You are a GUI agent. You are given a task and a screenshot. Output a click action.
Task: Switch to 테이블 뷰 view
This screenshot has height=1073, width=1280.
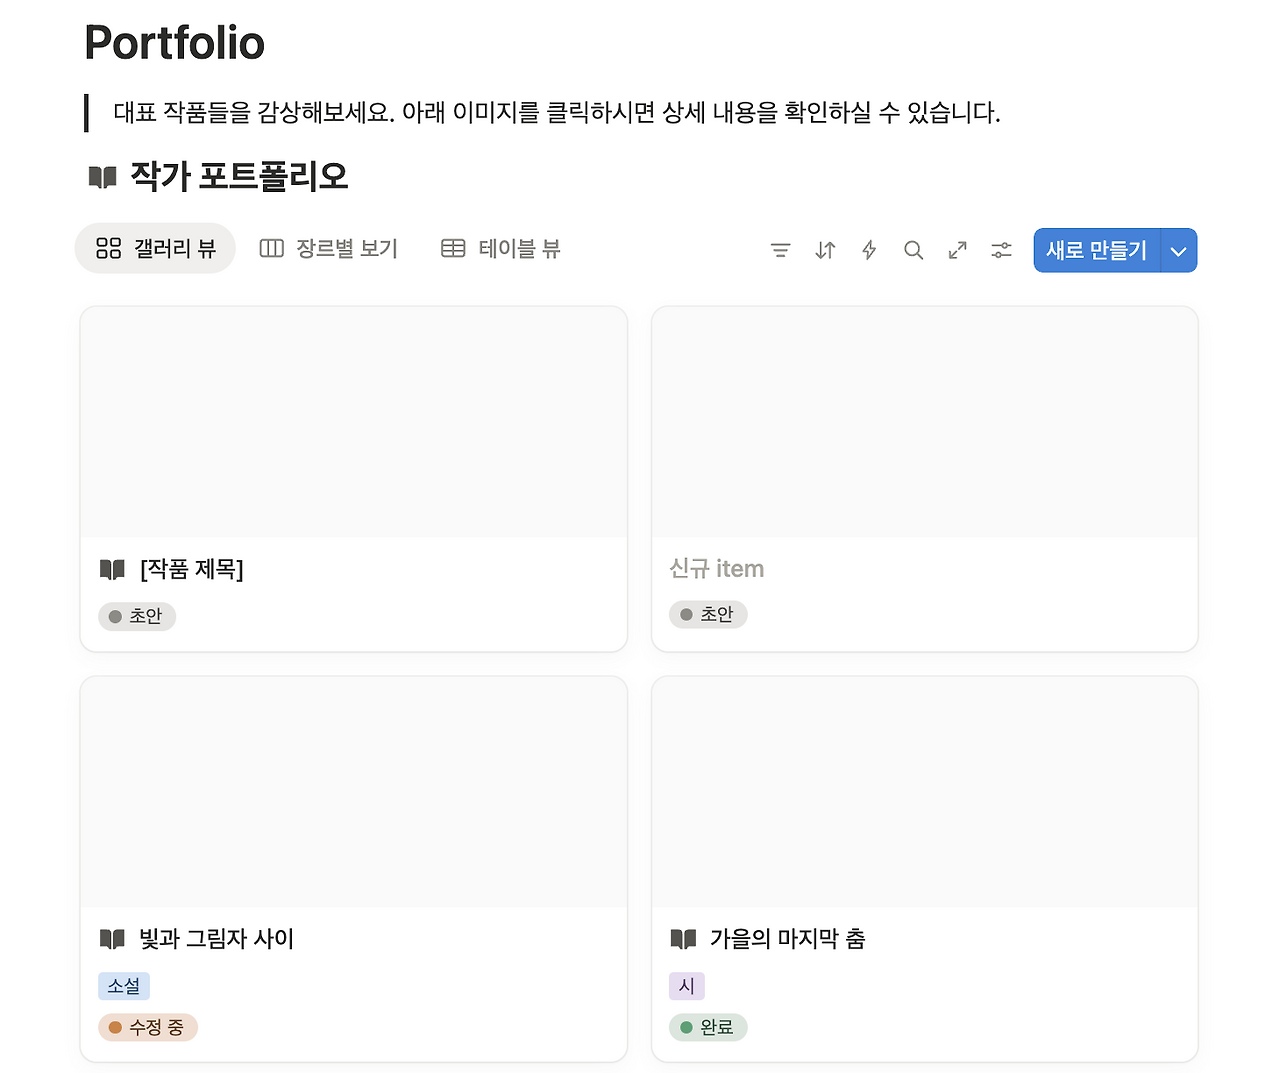(x=500, y=247)
